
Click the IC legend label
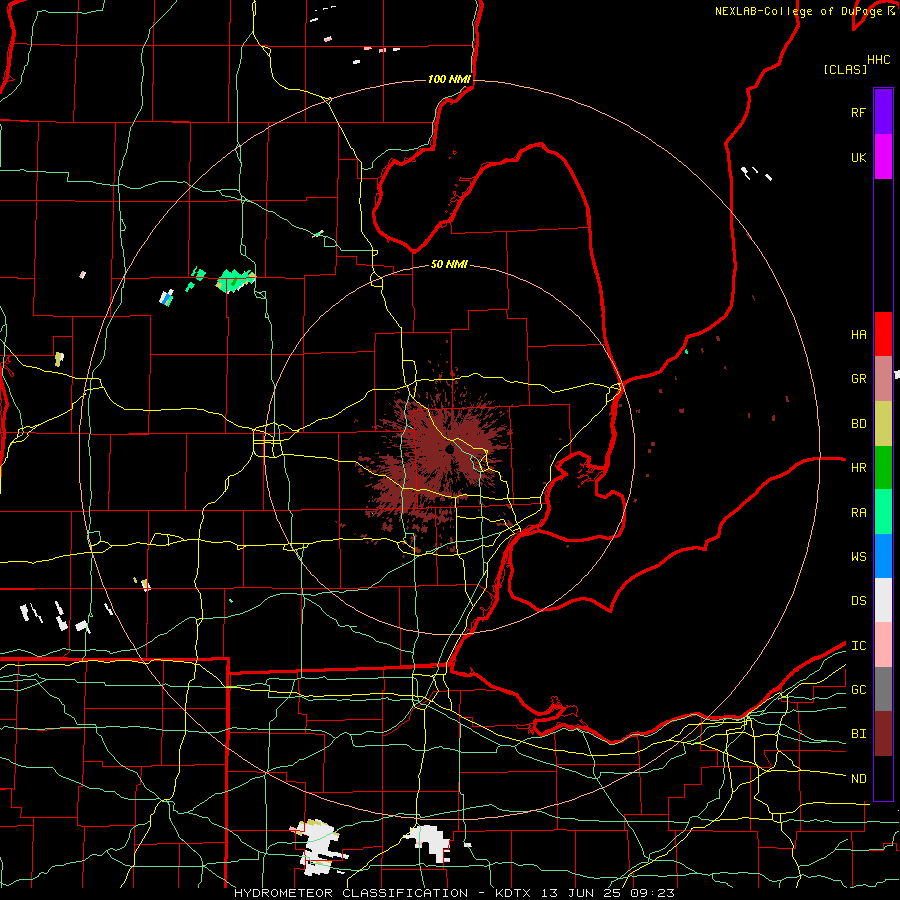pyautogui.click(x=858, y=646)
